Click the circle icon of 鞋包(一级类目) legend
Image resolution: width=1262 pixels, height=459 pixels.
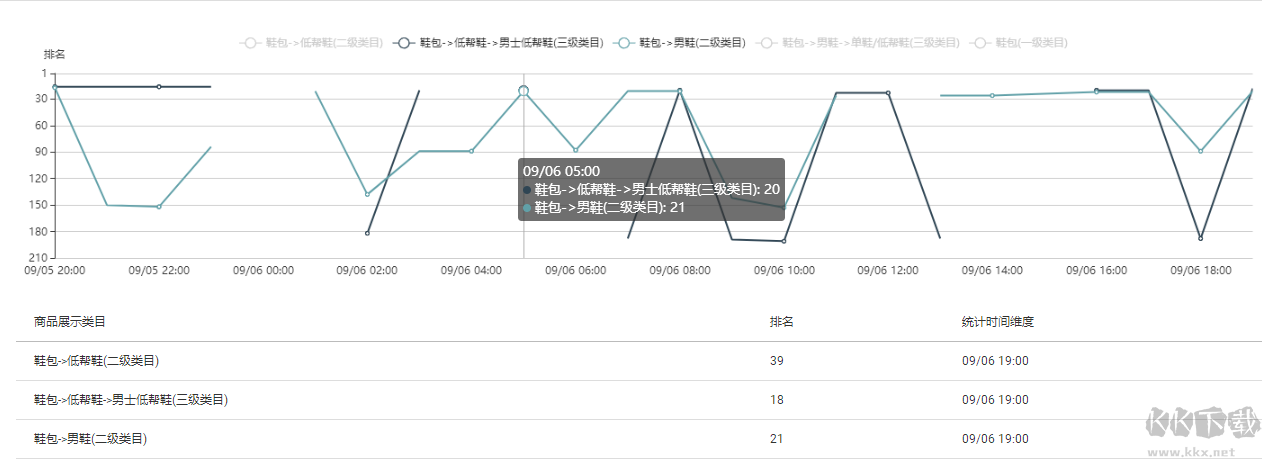[980, 43]
